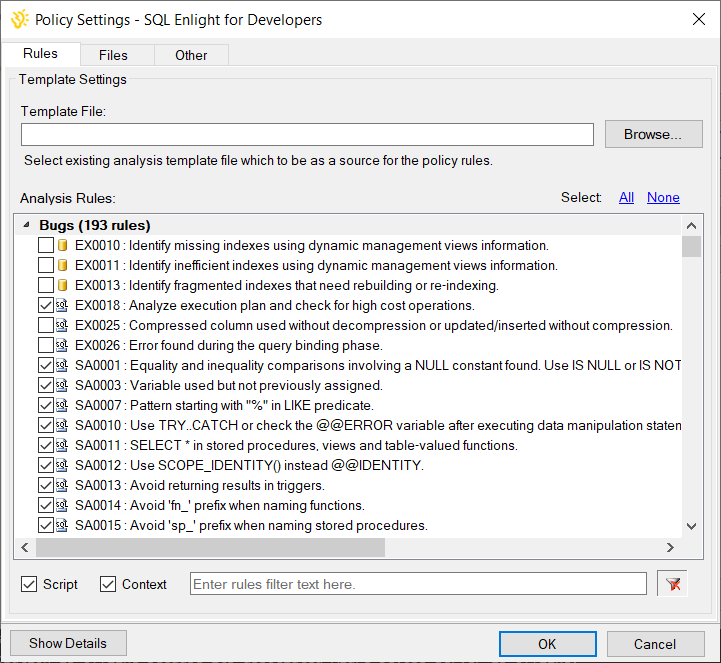721x663 pixels.
Task: Switch to the Files tab
Action: (113, 55)
